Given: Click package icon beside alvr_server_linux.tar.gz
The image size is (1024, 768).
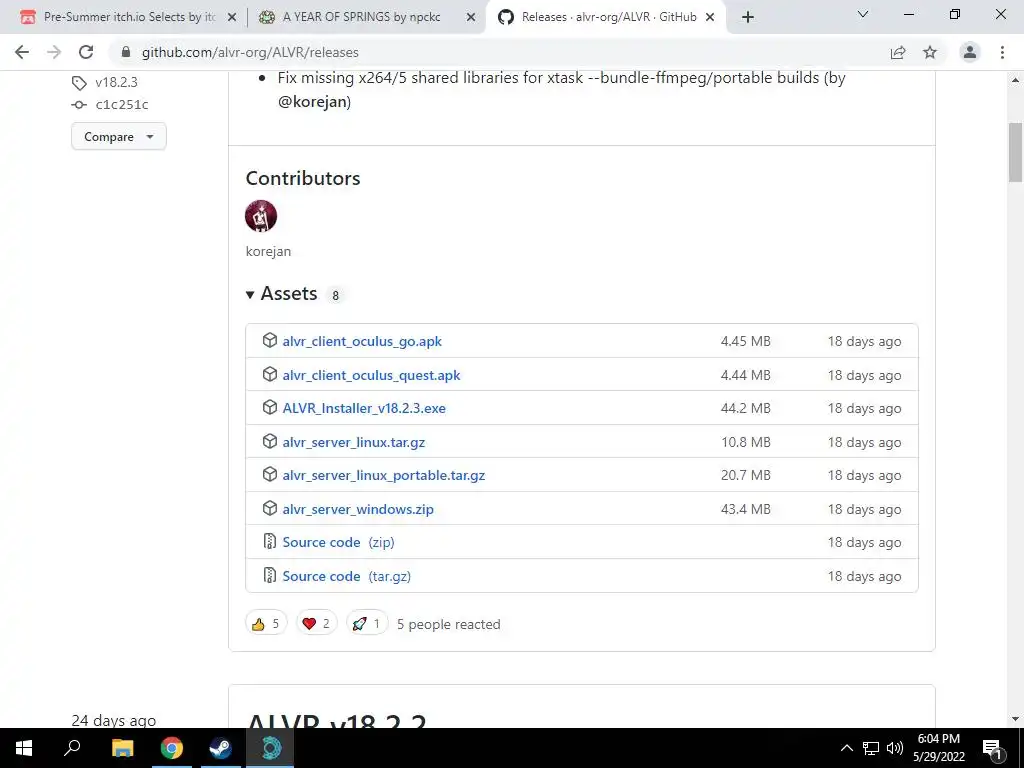Looking at the screenshot, I should (270, 441).
